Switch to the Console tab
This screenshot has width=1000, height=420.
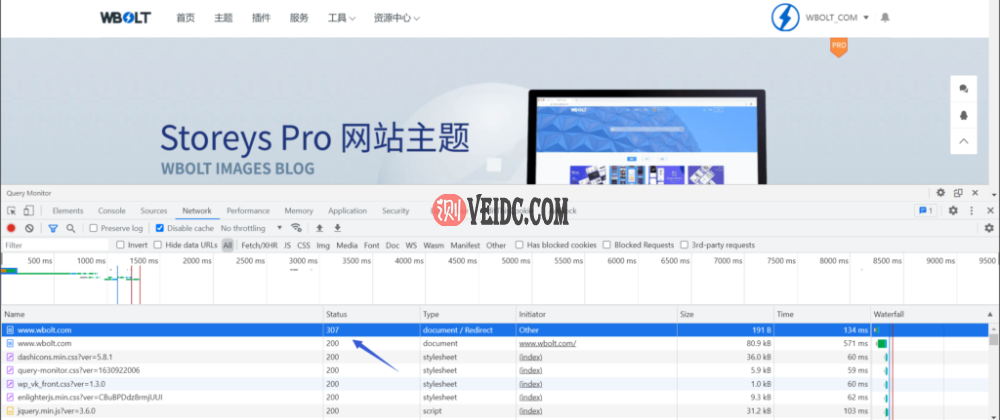(x=112, y=211)
